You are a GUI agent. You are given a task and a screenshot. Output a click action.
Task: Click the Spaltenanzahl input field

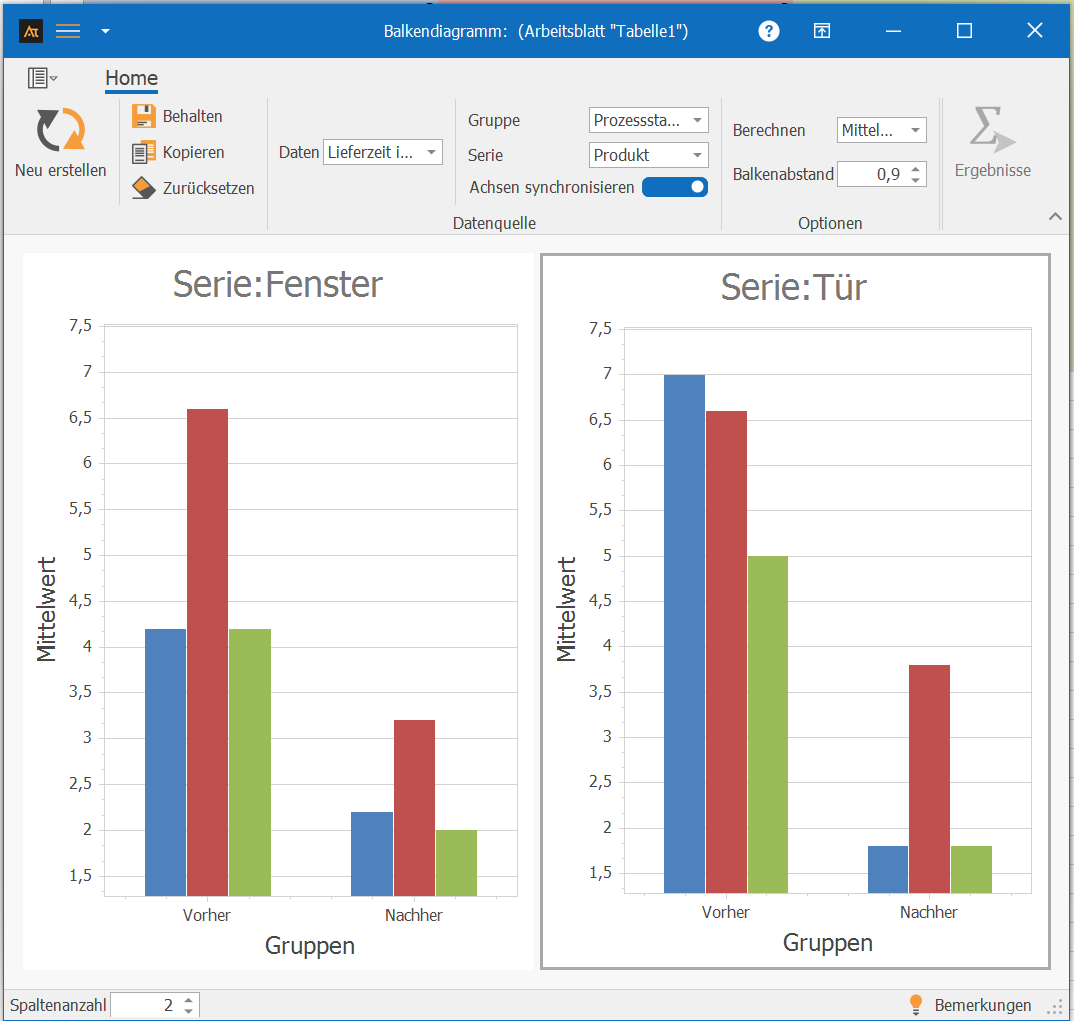pyautogui.click(x=145, y=1005)
